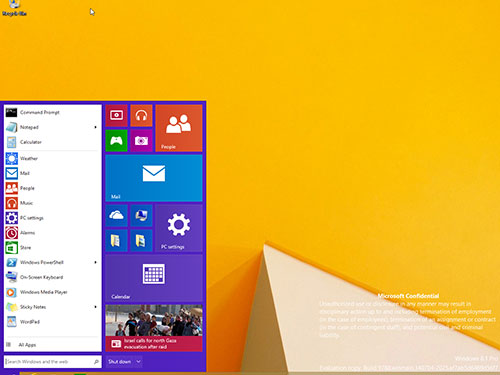Open the This PC computer tile
Viewport: 500px width, 375px height.
pos(141,215)
